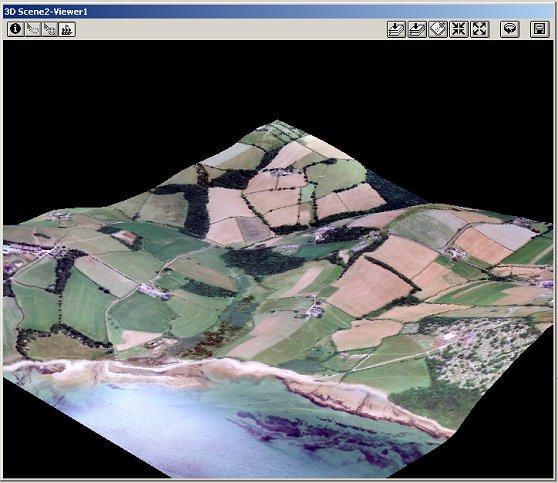Select the second arrow pointer with circle tool
Image resolution: width=558 pixels, height=483 pixels.
50,29
